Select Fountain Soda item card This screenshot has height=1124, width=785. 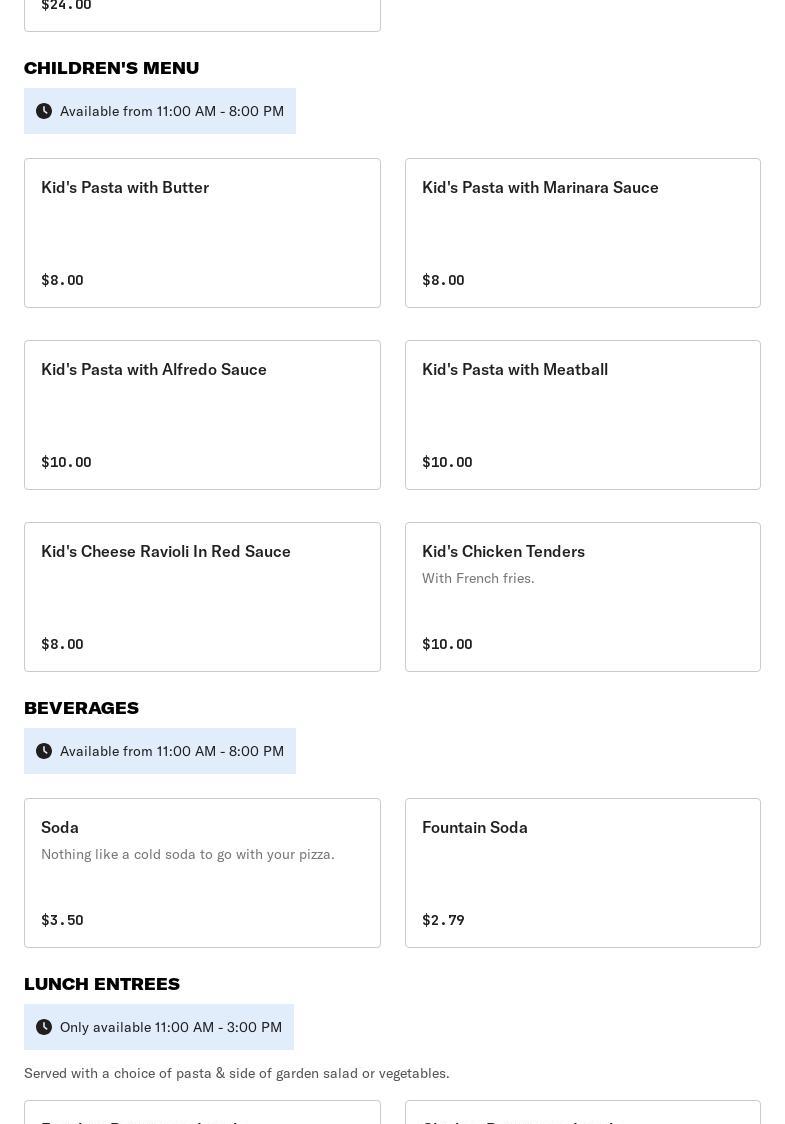tap(583, 873)
